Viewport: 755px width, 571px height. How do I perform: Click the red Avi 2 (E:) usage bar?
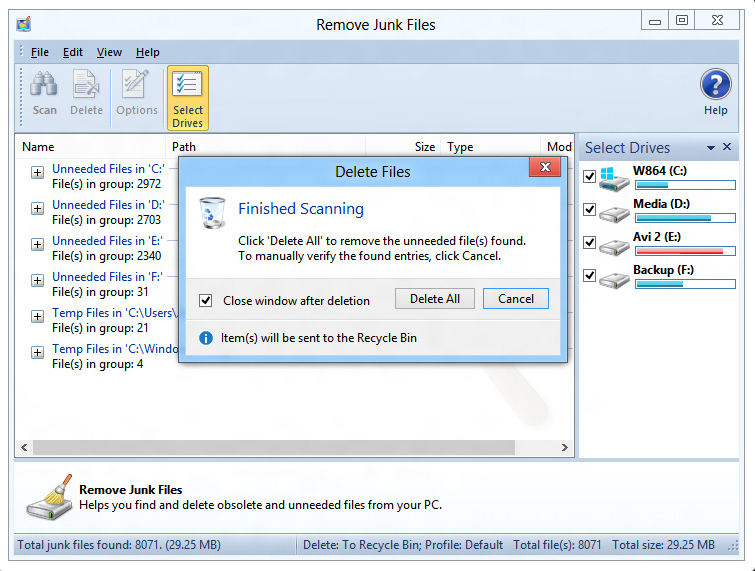(x=685, y=251)
